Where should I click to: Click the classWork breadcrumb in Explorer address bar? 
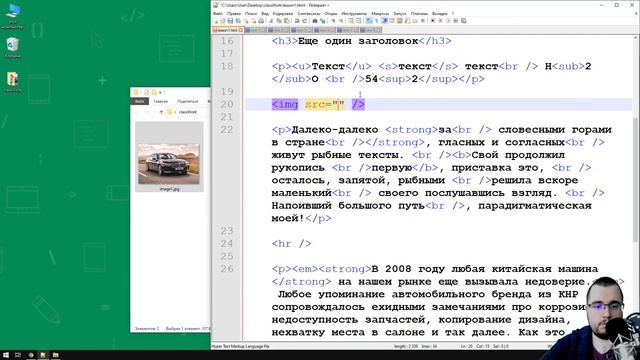(x=188, y=112)
